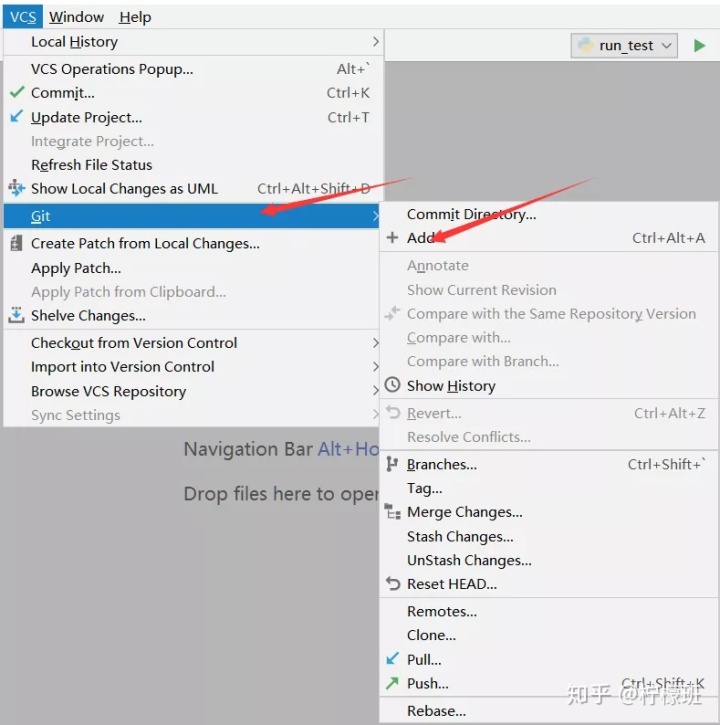Click the Update Project blue arrow icon
This screenshot has width=720, height=725.
pyautogui.click(x=16, y=116)
